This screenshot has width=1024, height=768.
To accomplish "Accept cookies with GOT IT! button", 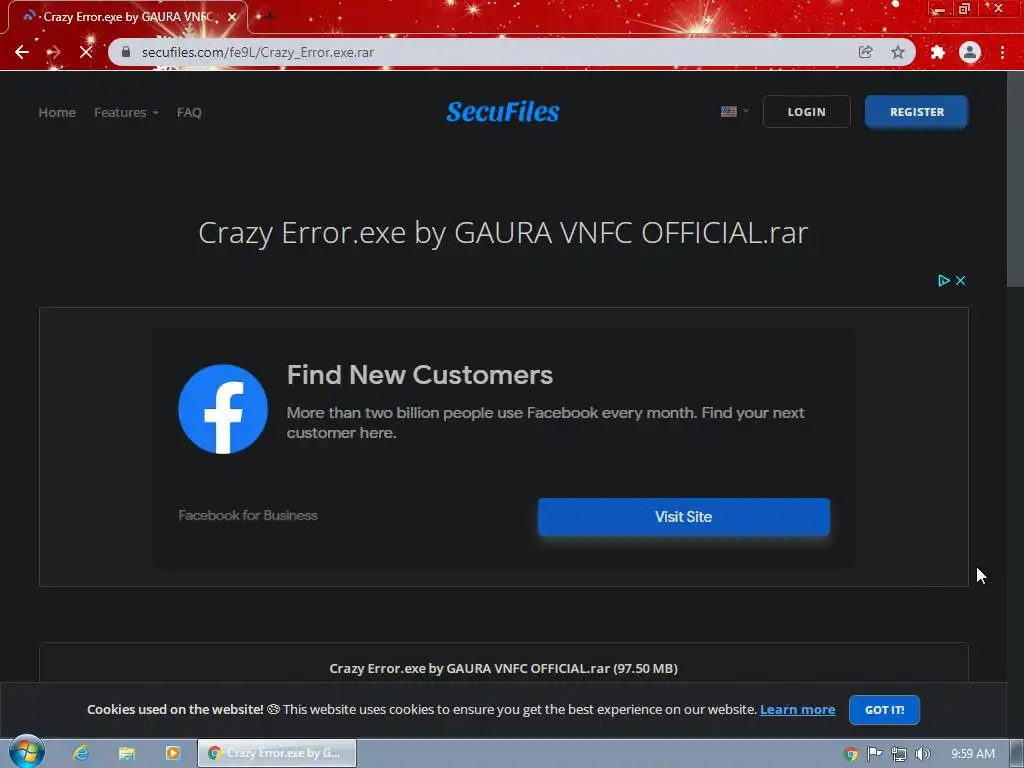I will pos(884,710).
